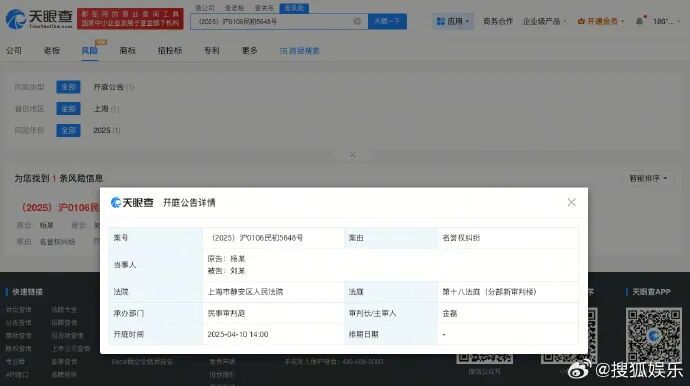Click the 民事审判庭 department value
Image resolution: width=690 pixels, height=386 pixels.
pyautogui.click(x=226, y=313)
